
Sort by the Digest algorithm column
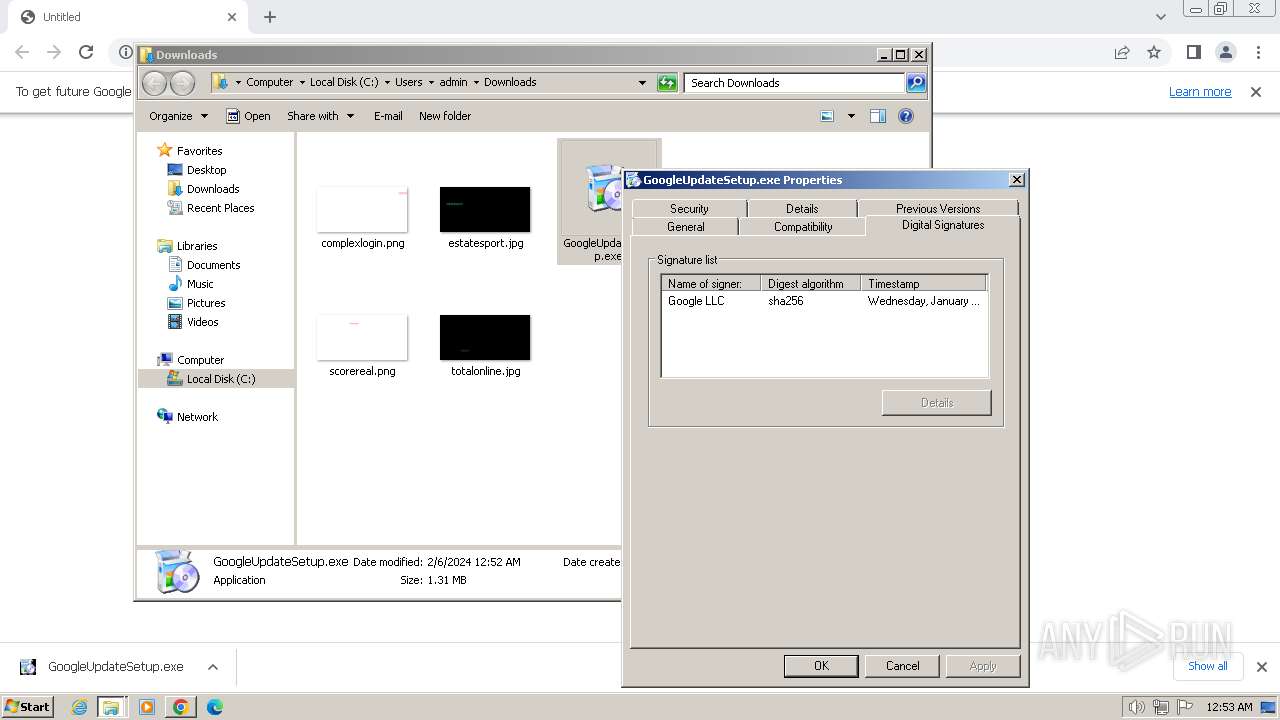point(811,284)
